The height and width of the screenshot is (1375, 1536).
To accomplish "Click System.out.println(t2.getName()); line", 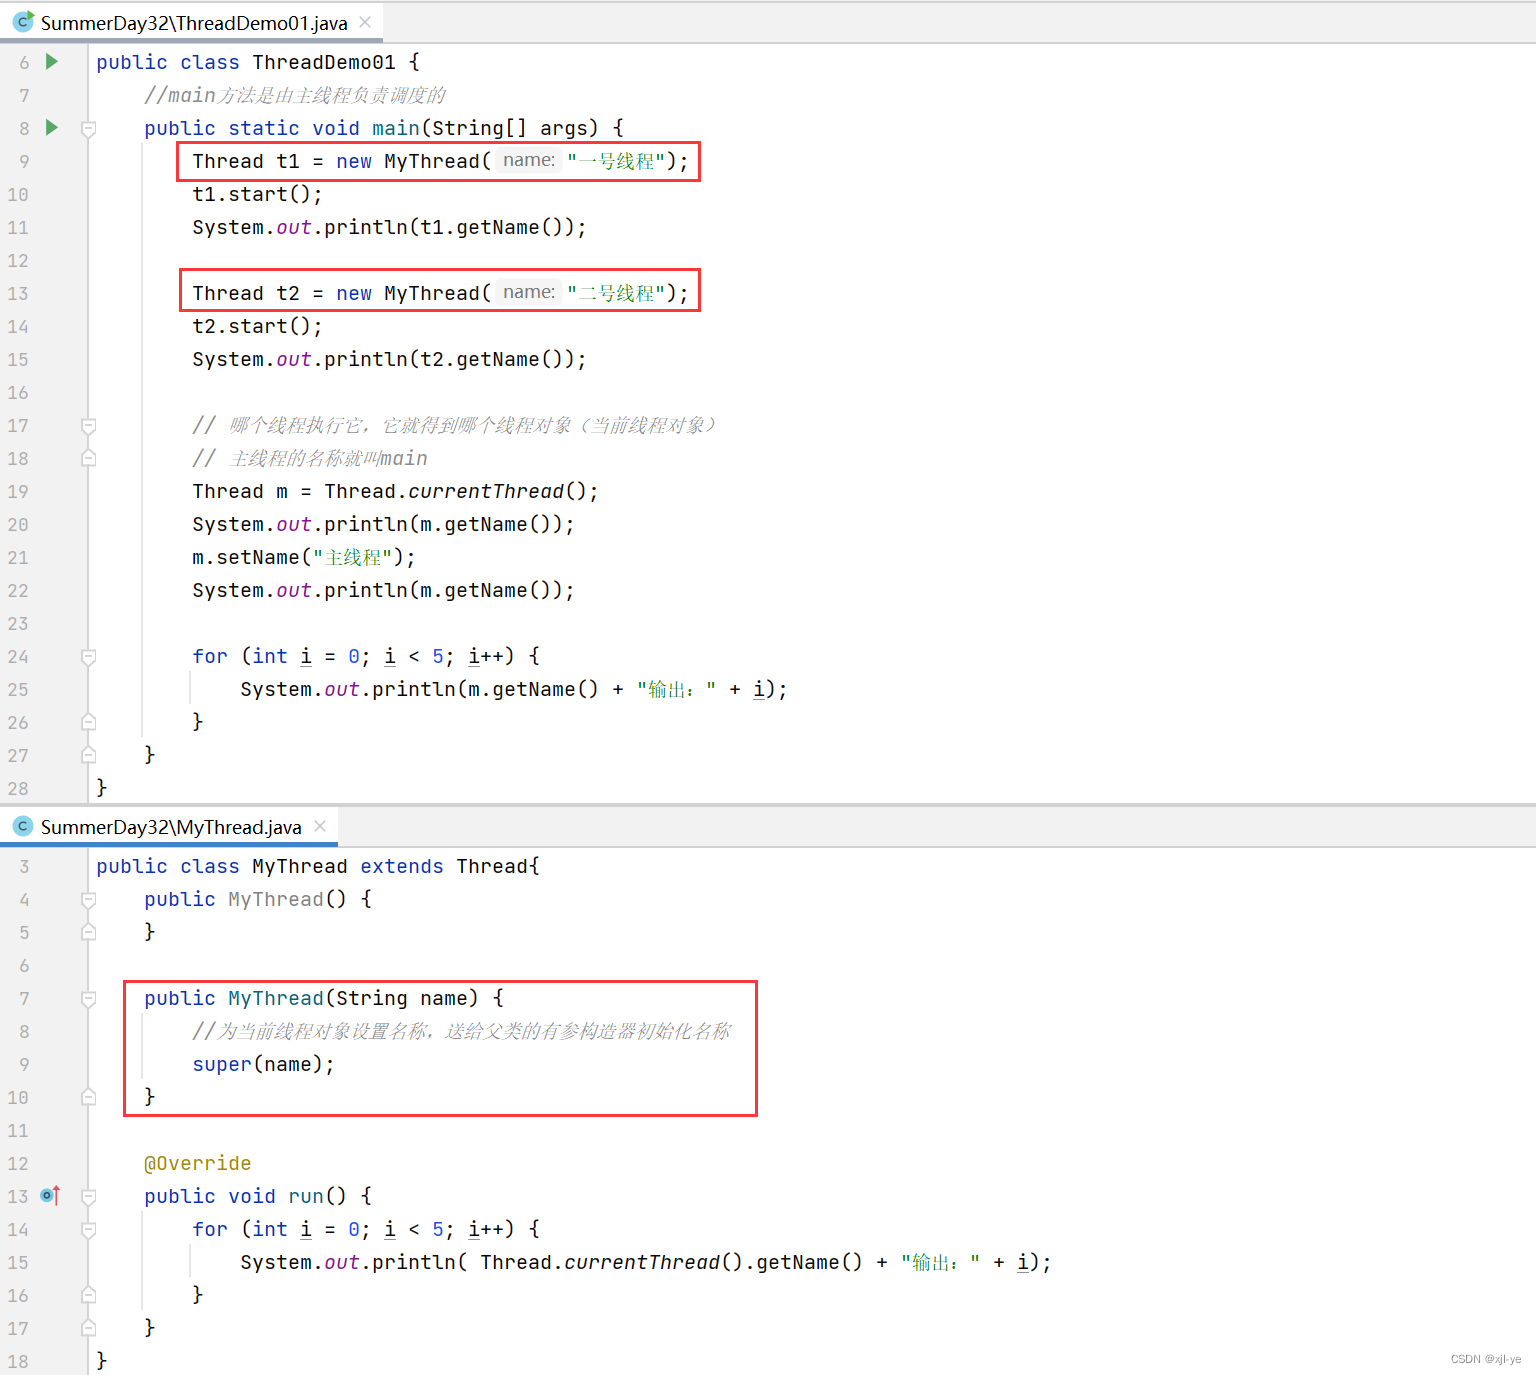I will 389,359.
